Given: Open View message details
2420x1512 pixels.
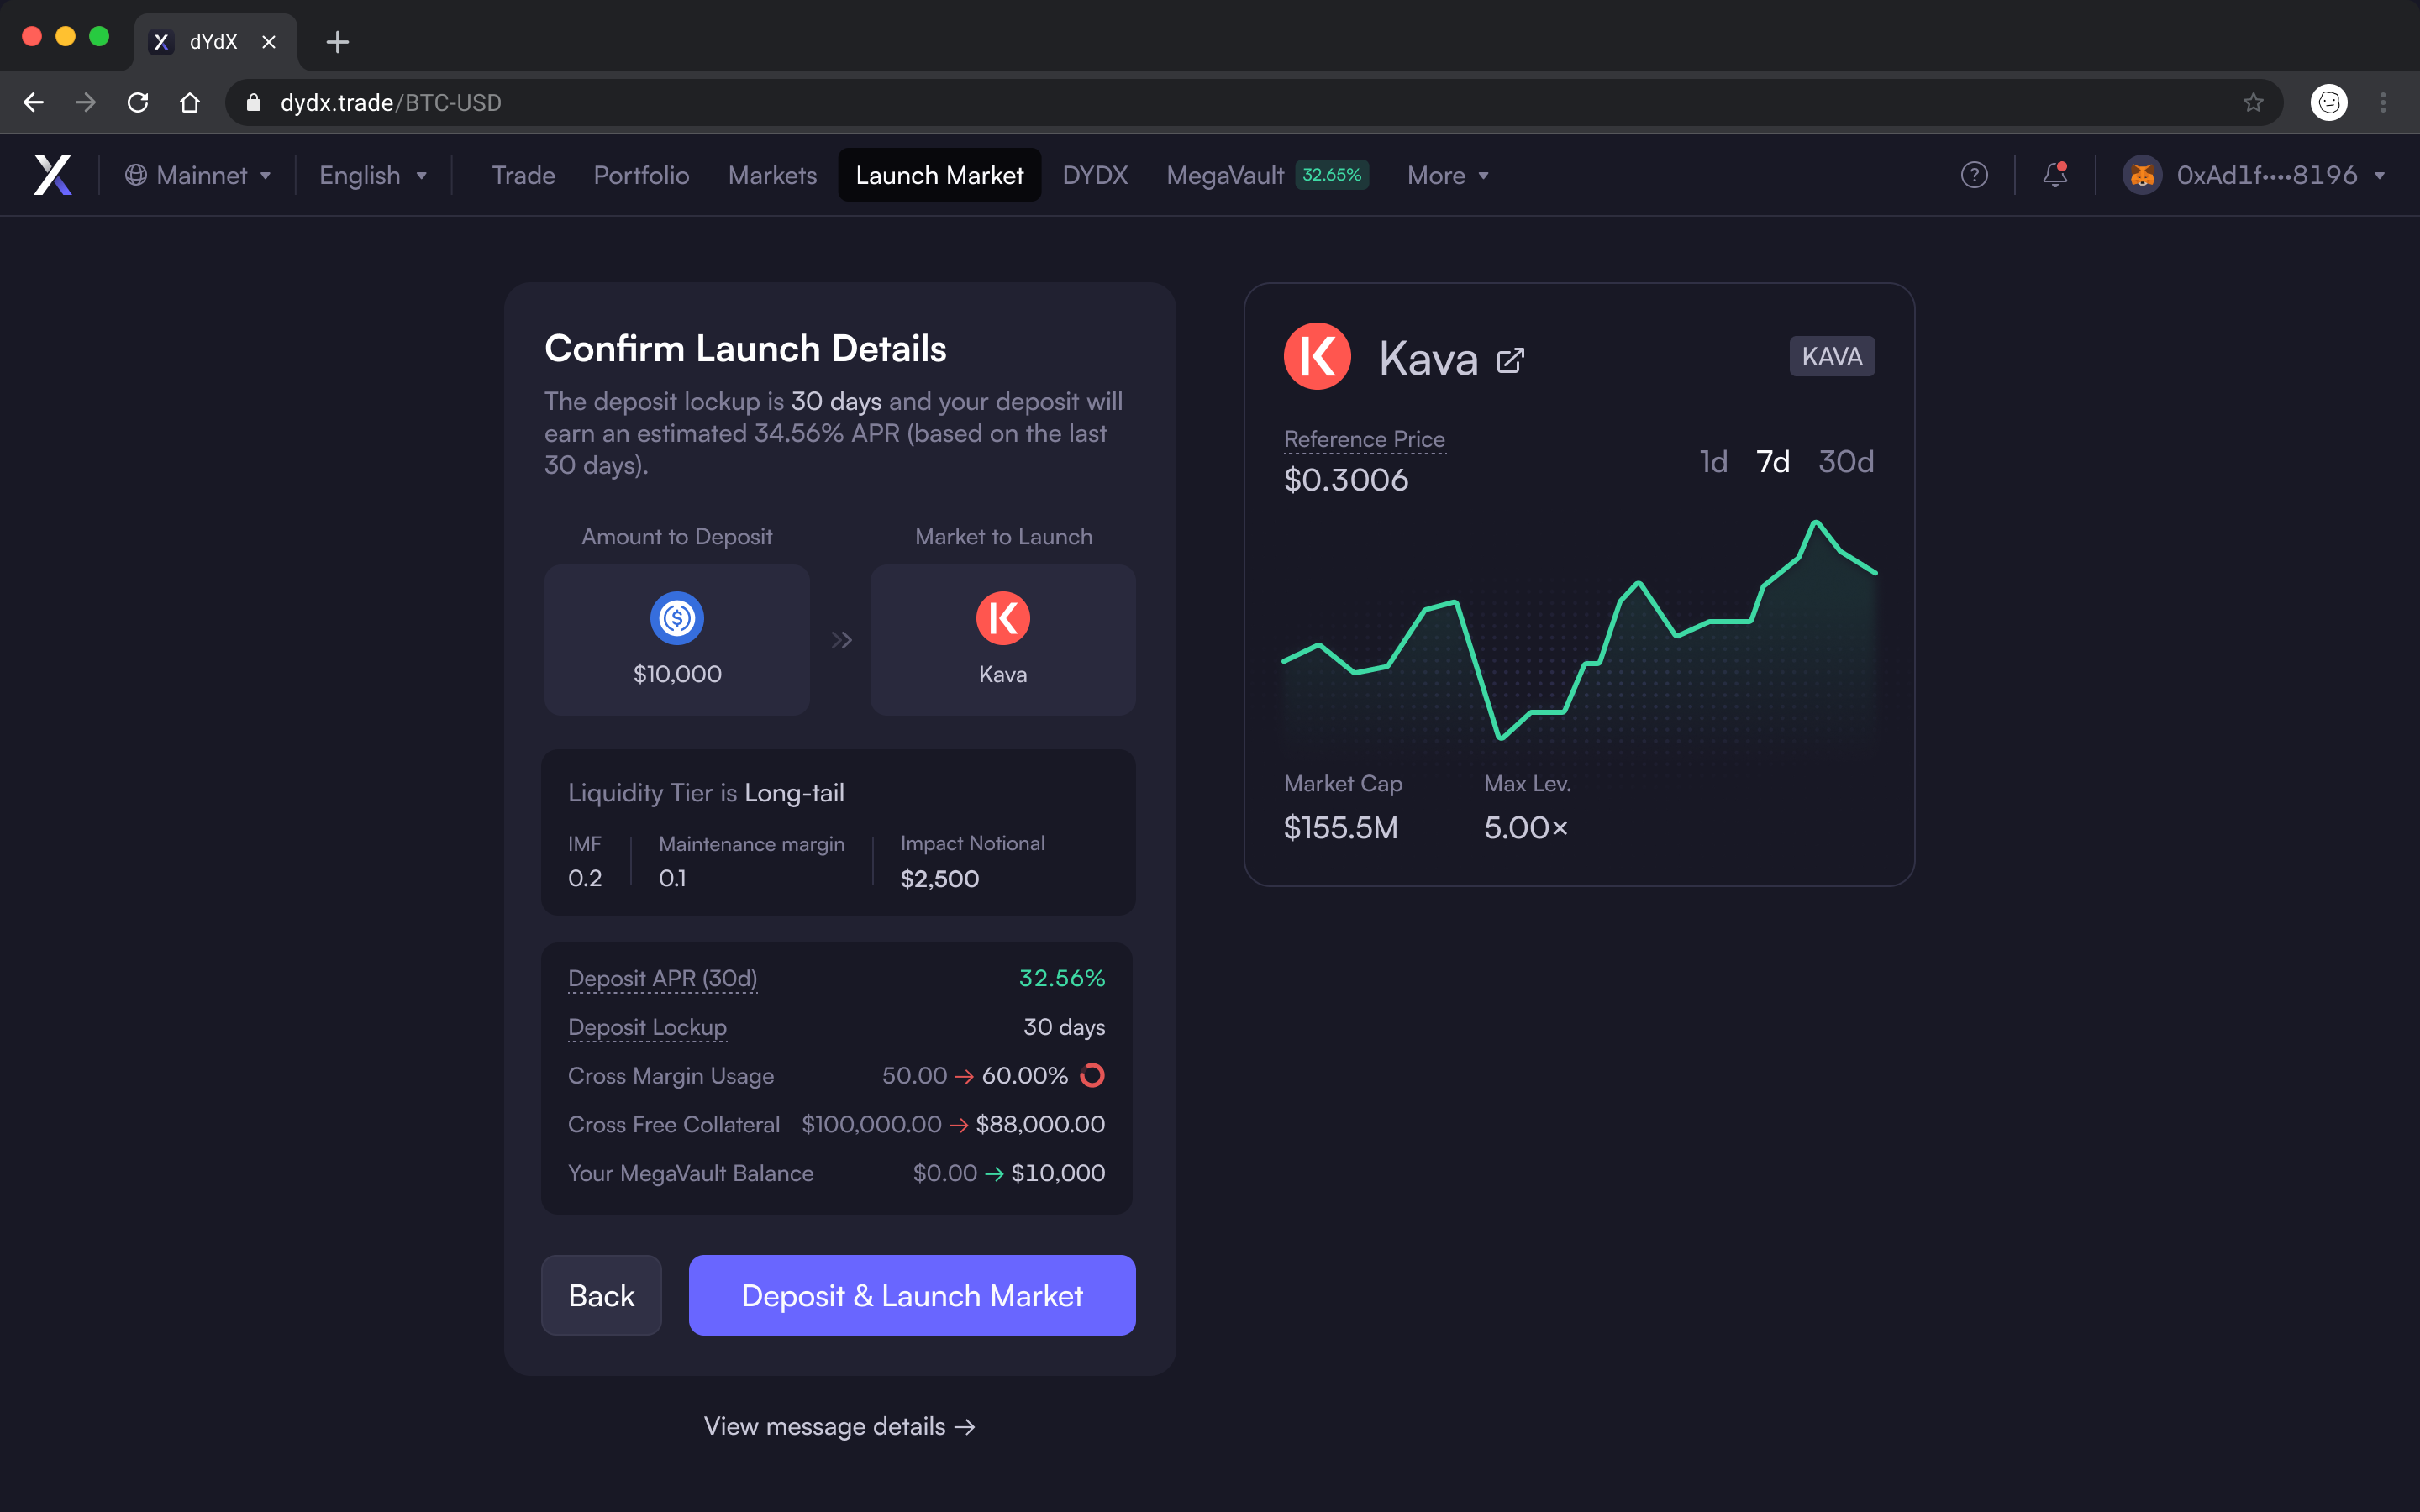Looking at the screenshot, I should (839, 1426).
